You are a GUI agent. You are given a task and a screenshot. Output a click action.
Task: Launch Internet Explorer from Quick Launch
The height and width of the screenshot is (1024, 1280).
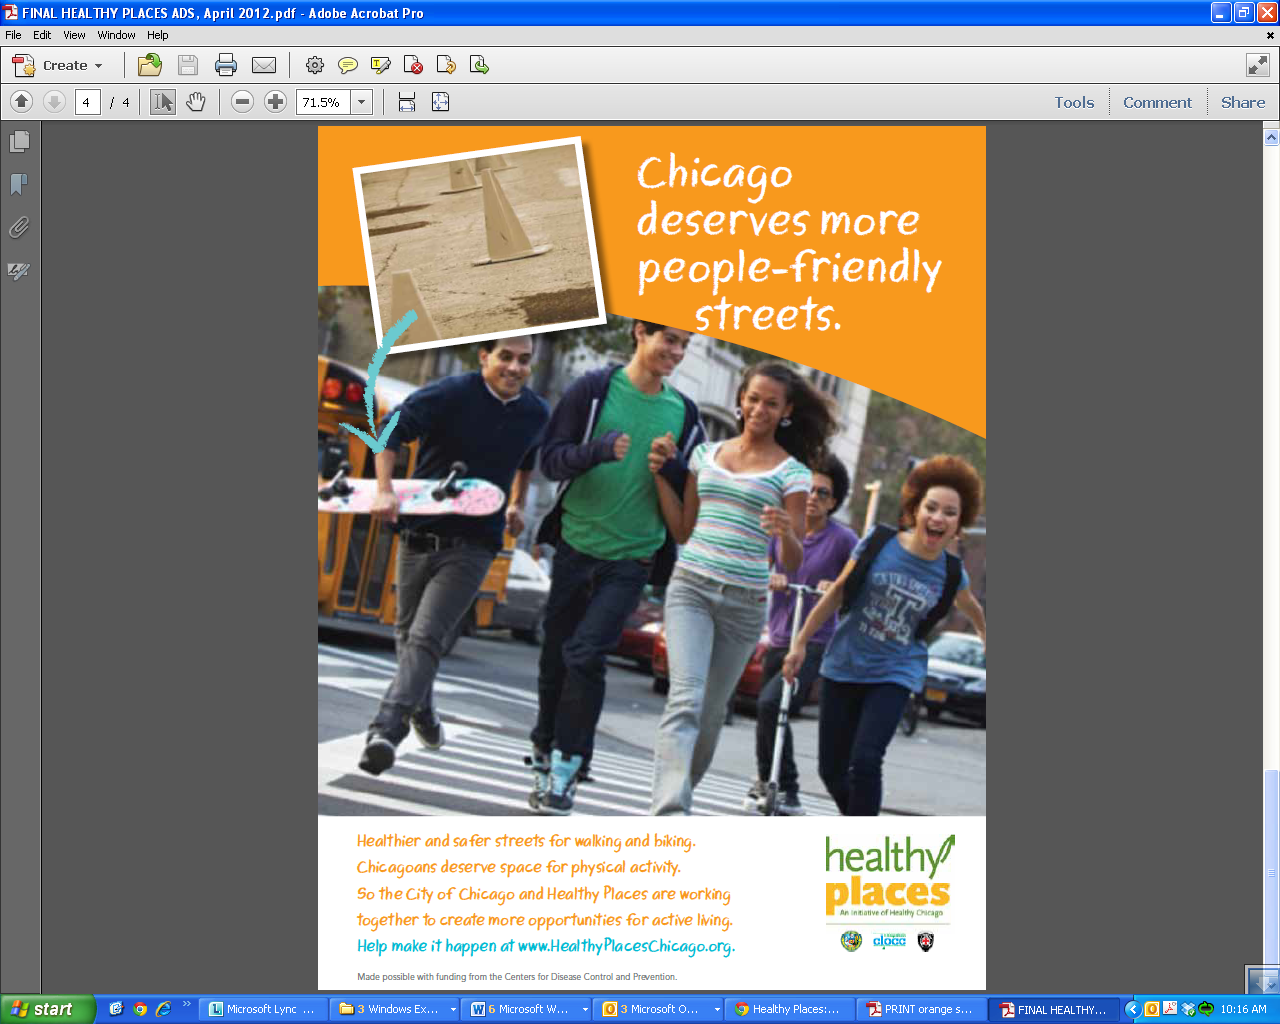tap(164, 1009)
